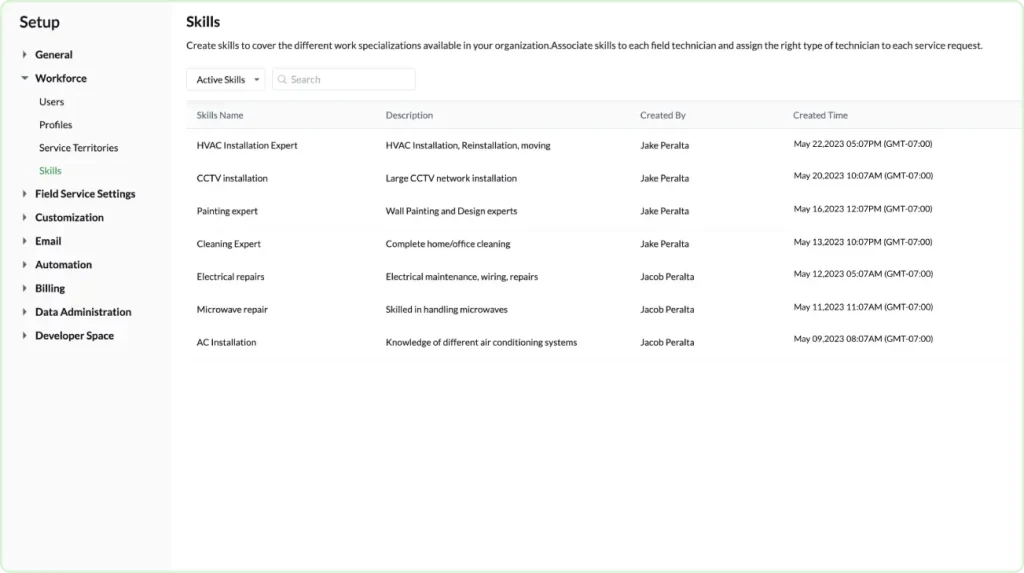Viewport: 1024px width, 573px height.
Task: Sort by Skills Name column header
Action: pyautogui.click(x=220, y=116)
